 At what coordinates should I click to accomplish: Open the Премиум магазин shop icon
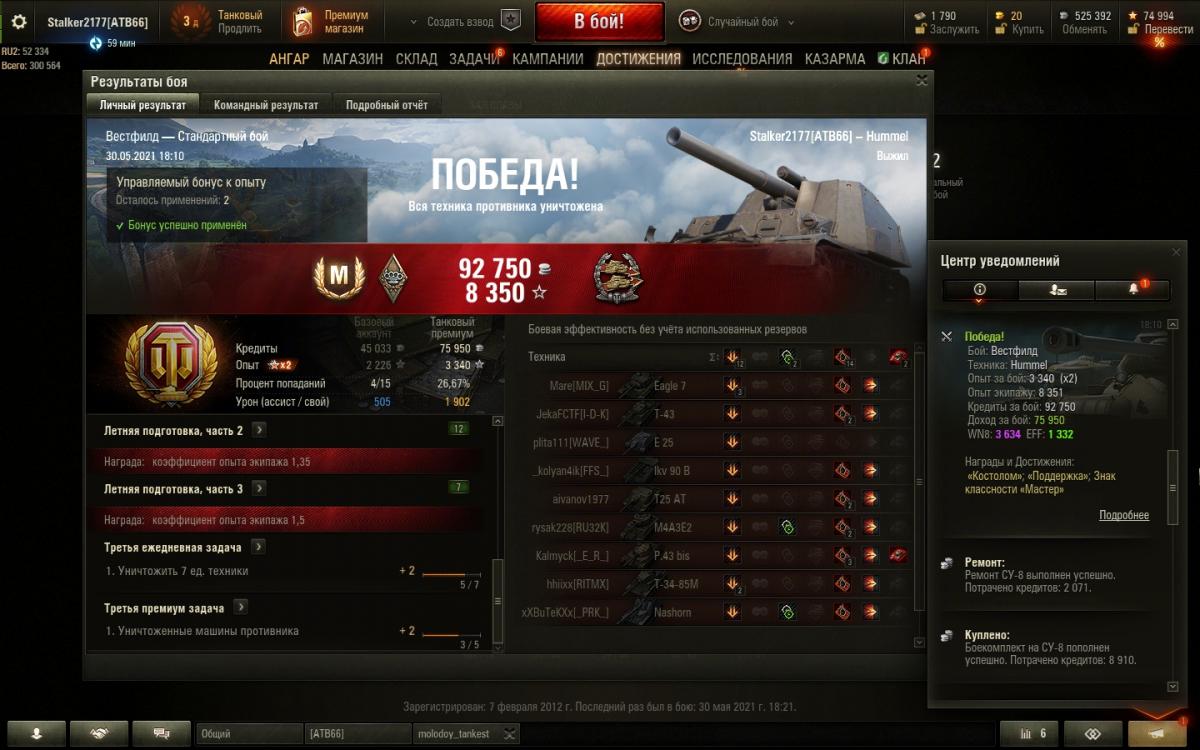303,21
